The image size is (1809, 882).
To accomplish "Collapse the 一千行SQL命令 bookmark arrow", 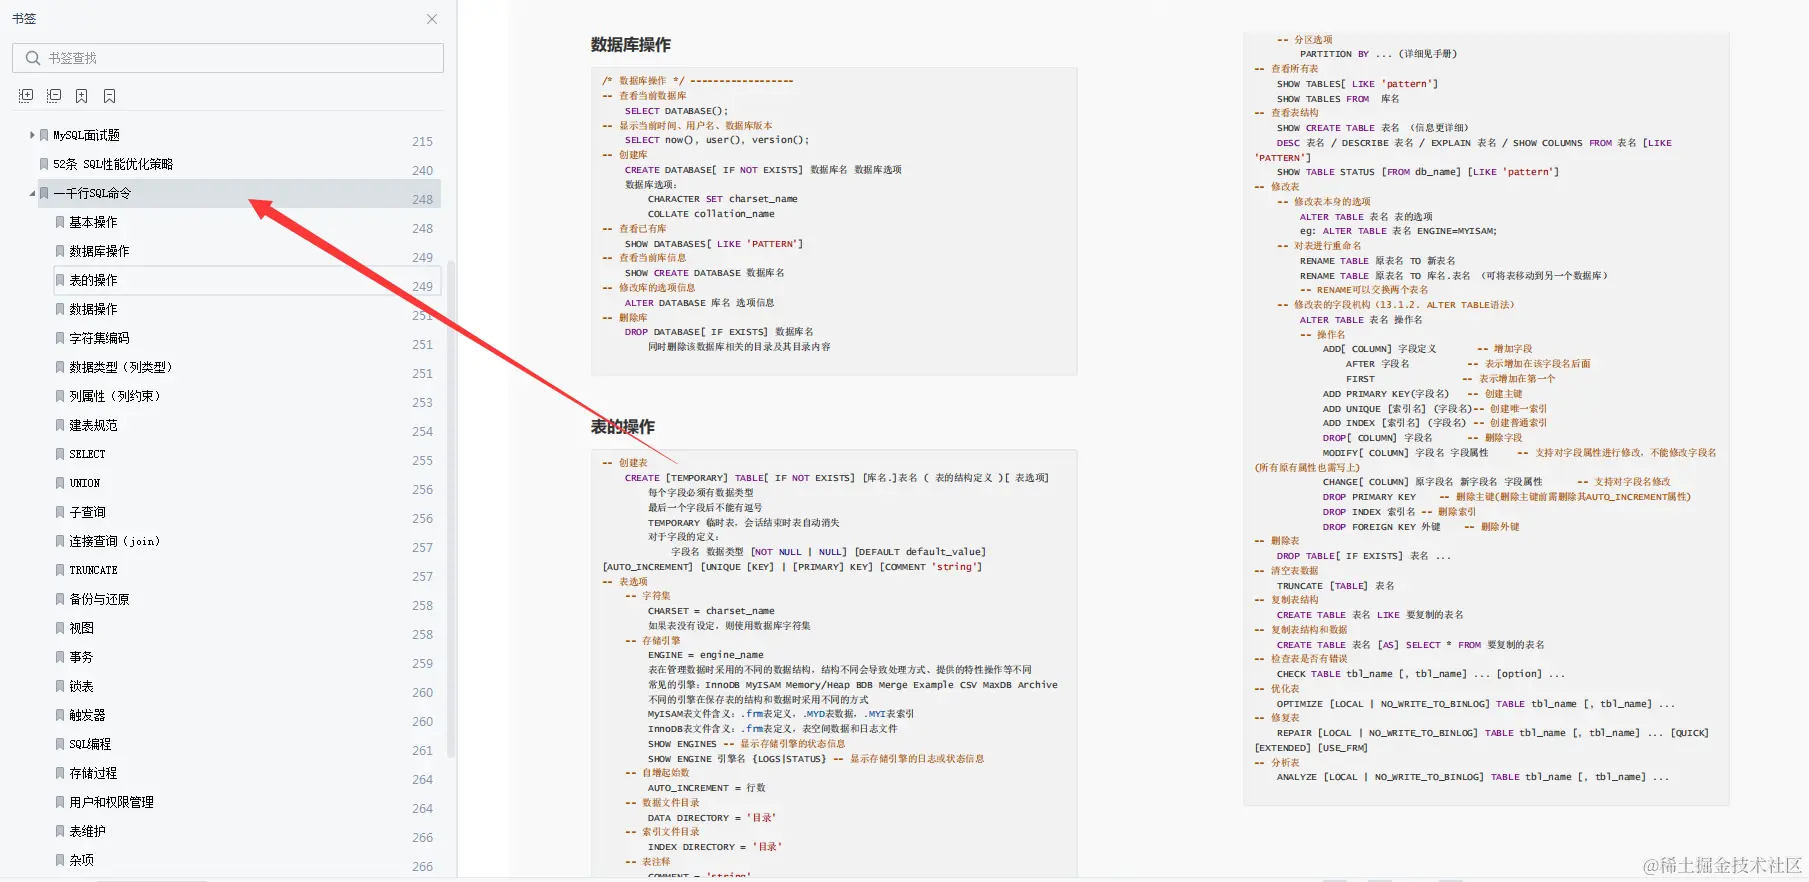I will tap(32, 193).
